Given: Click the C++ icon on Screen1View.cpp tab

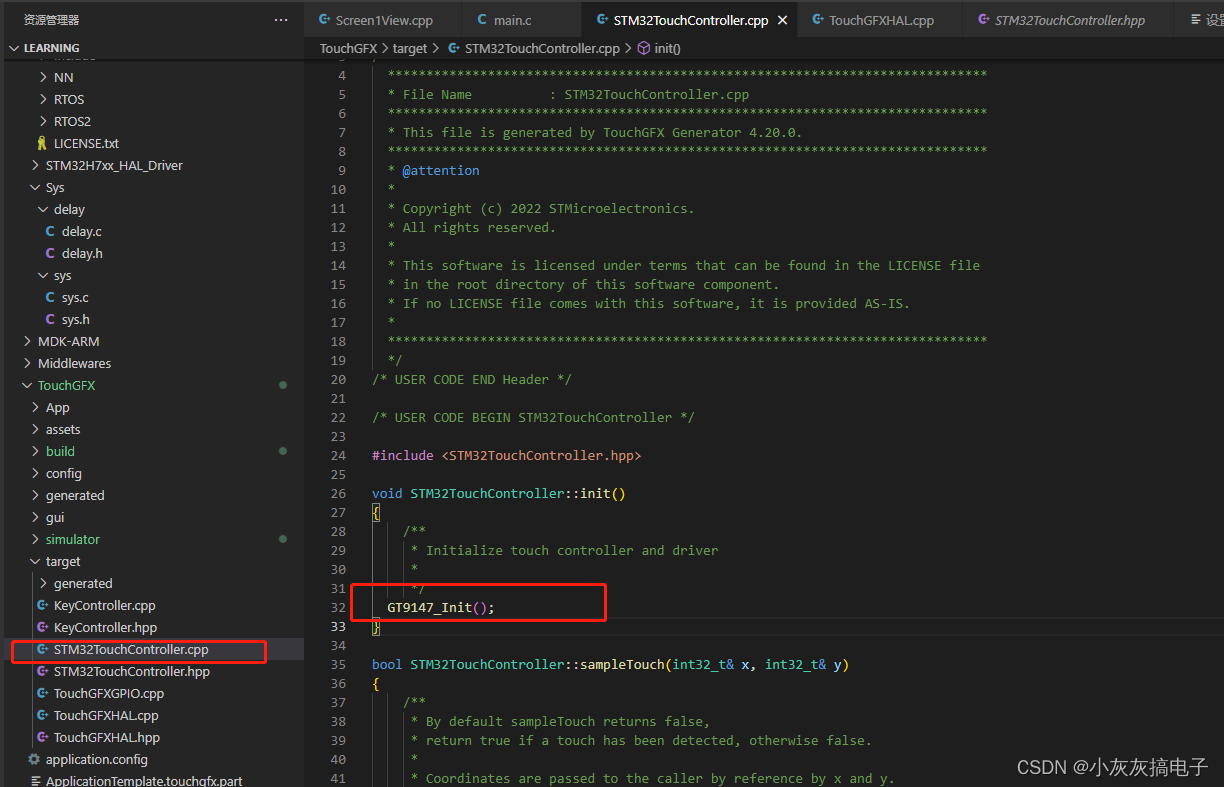Looking at the screenshot, I should click(x=324, y=20).
